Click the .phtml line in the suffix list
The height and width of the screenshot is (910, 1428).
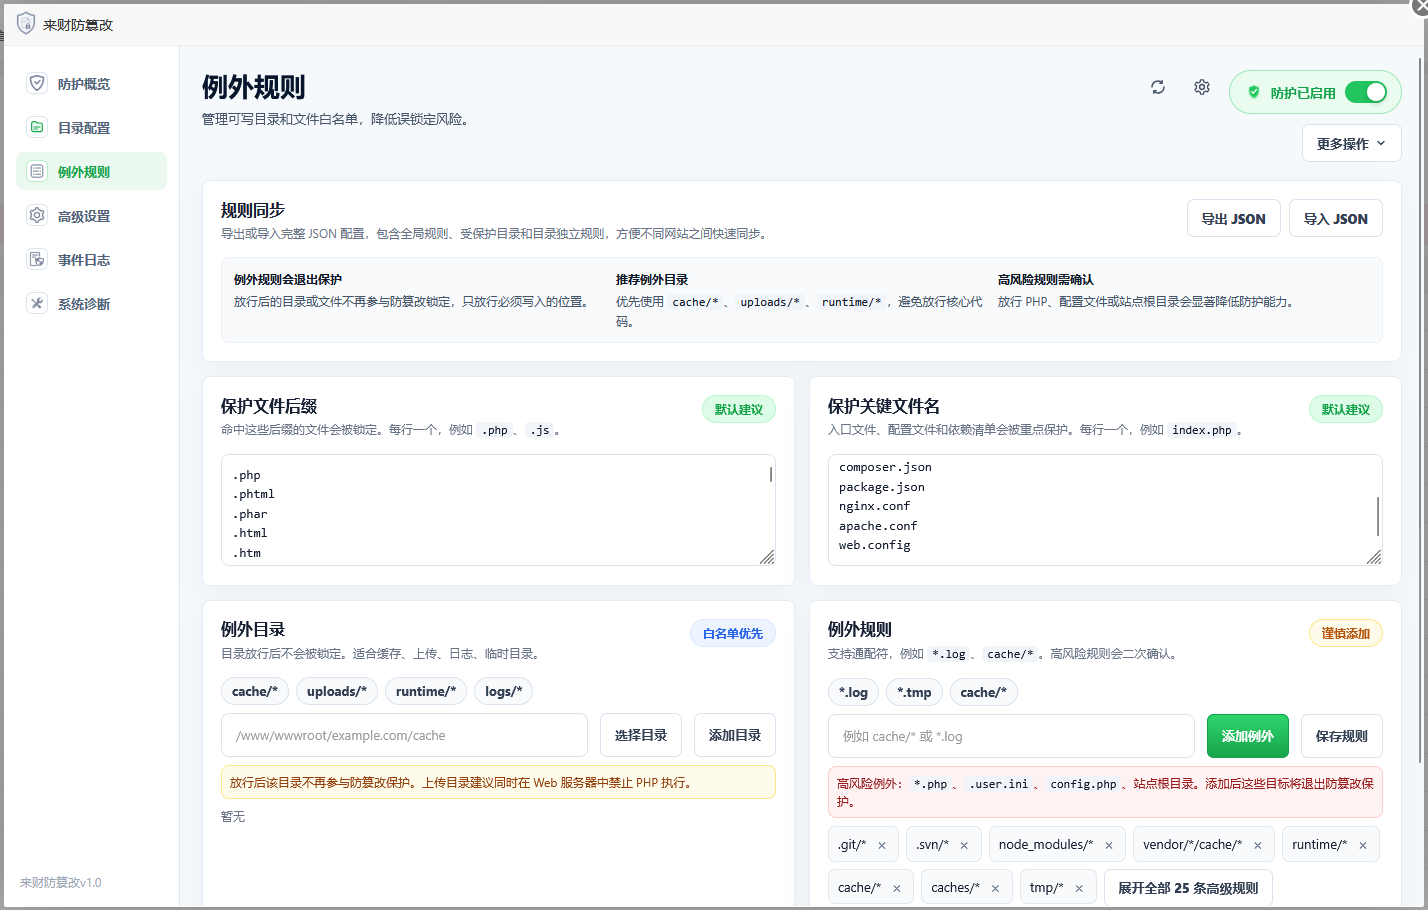(254, 494)
